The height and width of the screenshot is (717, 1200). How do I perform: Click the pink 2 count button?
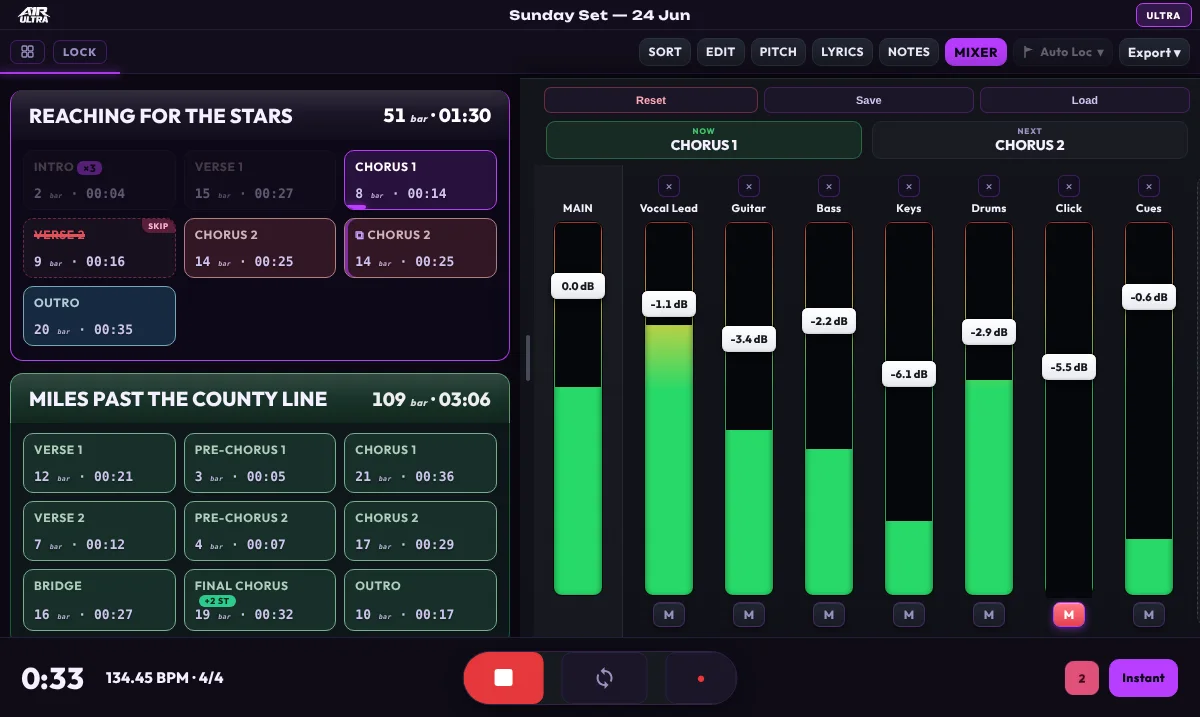pos(1081,678)
